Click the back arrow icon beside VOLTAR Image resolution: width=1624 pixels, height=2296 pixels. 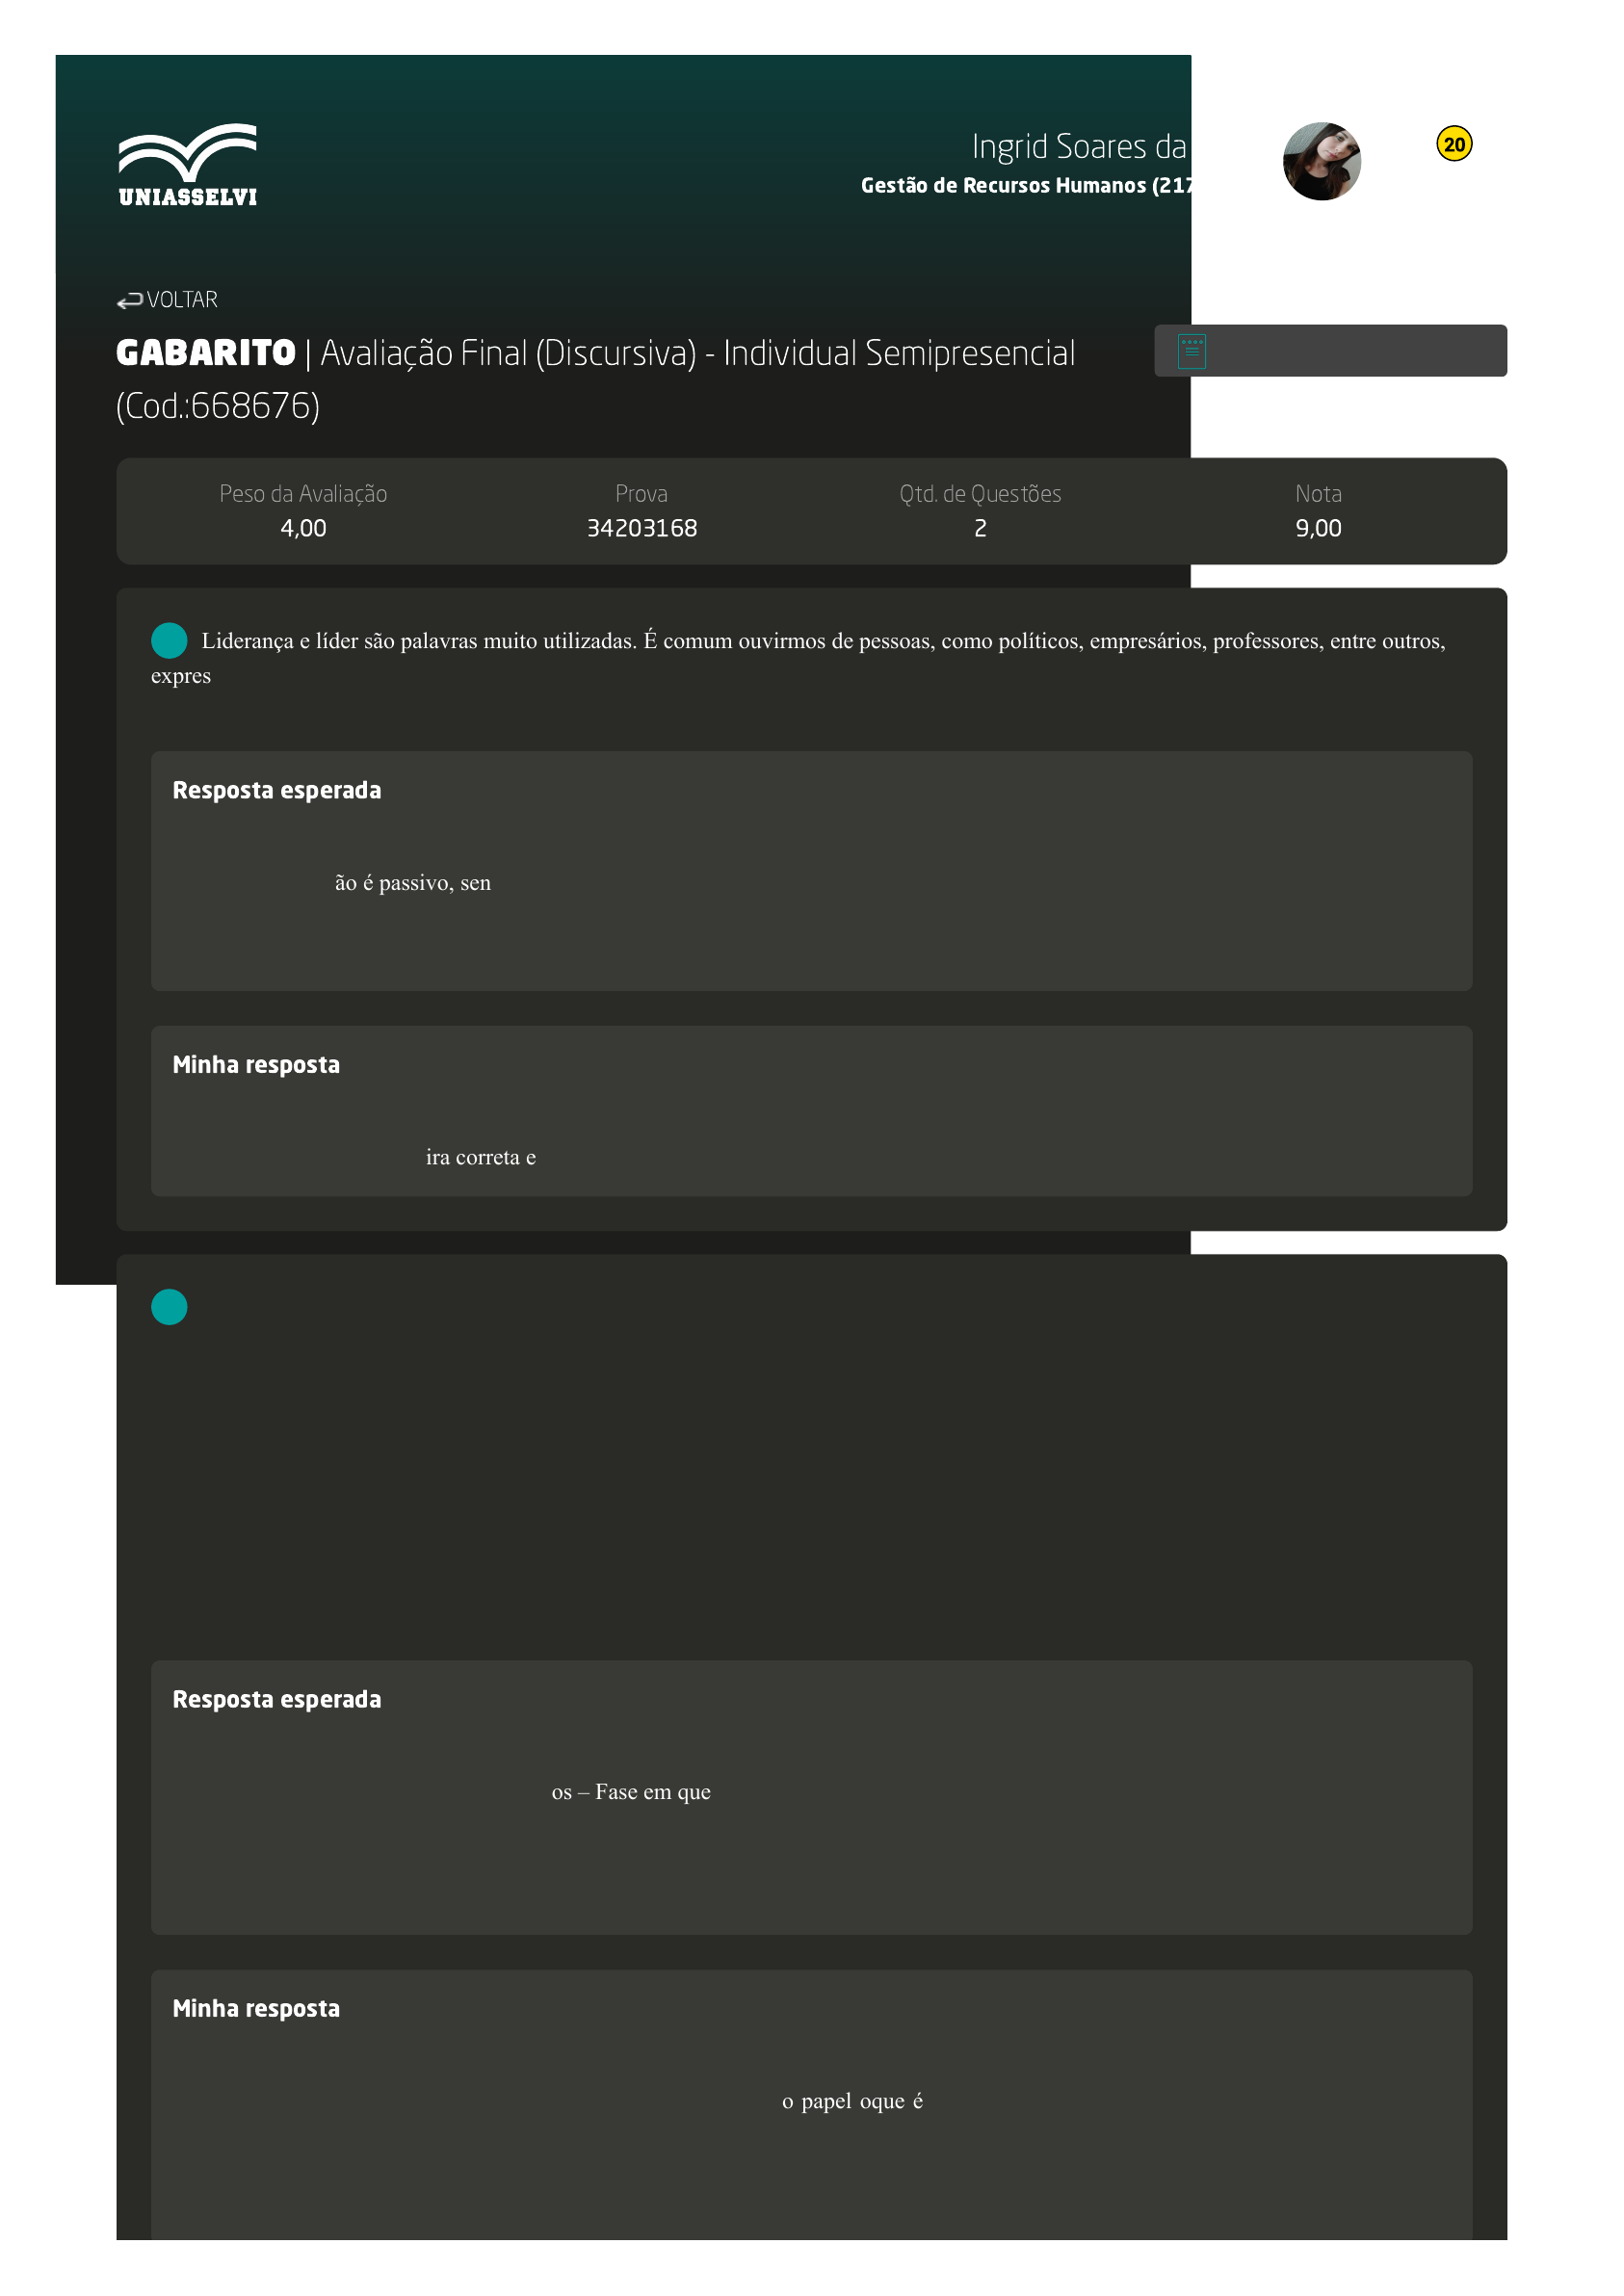tap(129, 300)
